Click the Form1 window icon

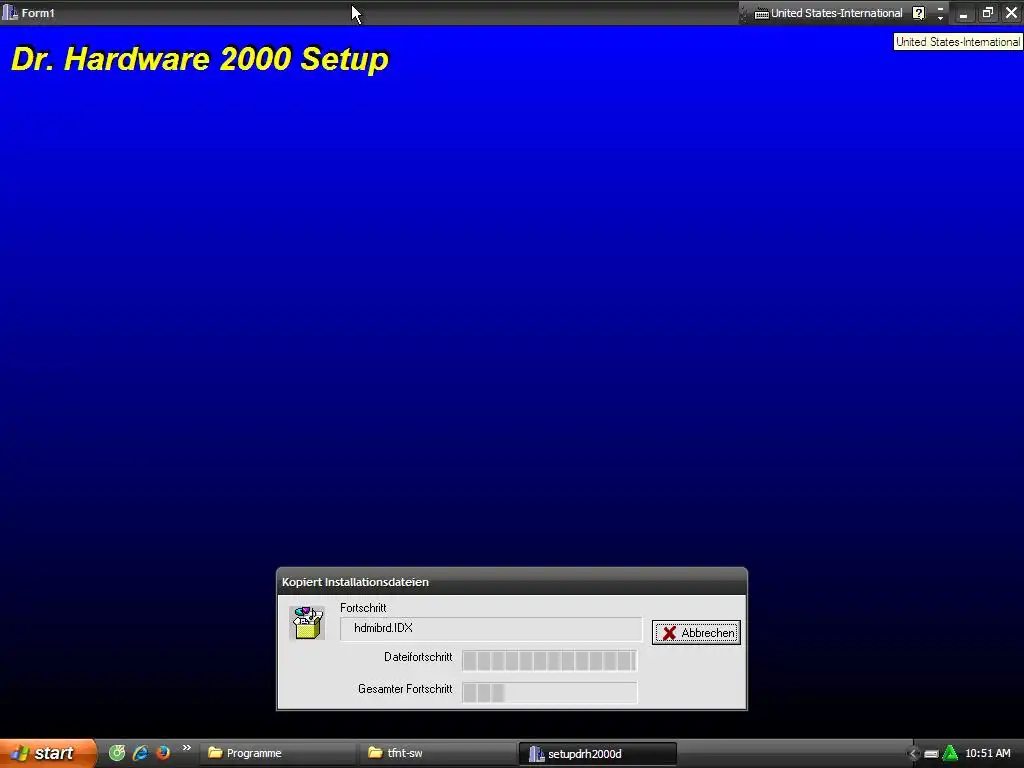[x=10, y=12]
